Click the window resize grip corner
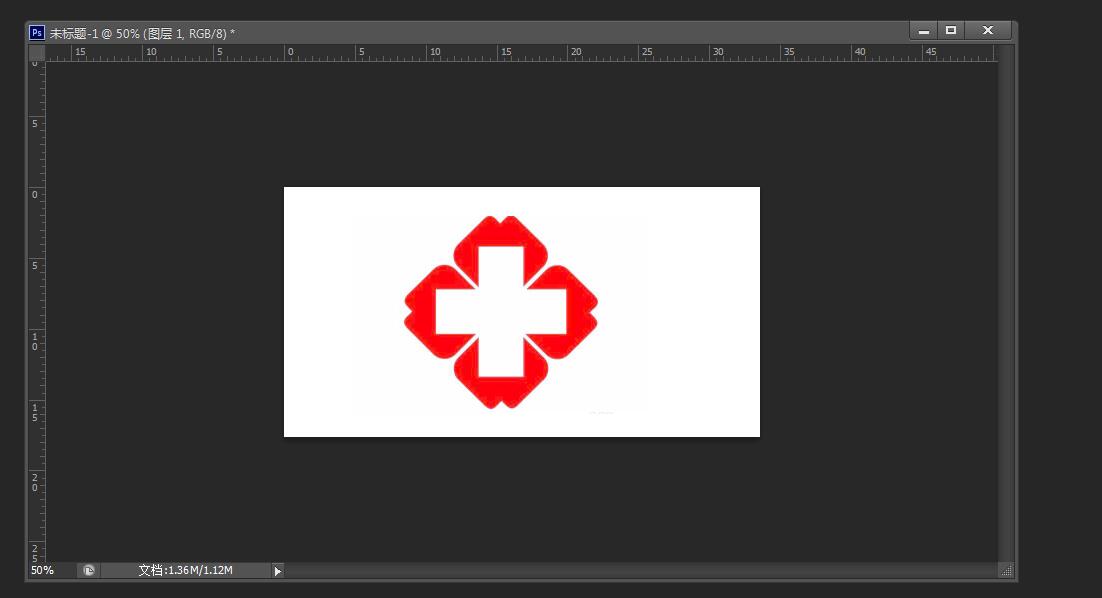 point(1006,571)
